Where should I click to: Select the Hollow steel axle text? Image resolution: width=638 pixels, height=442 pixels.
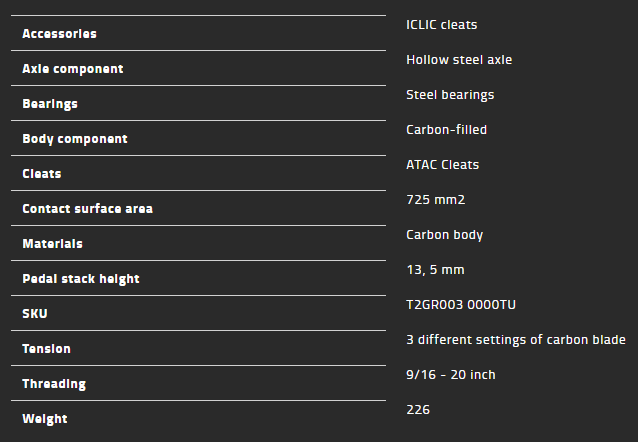click(x=459, y=59)
